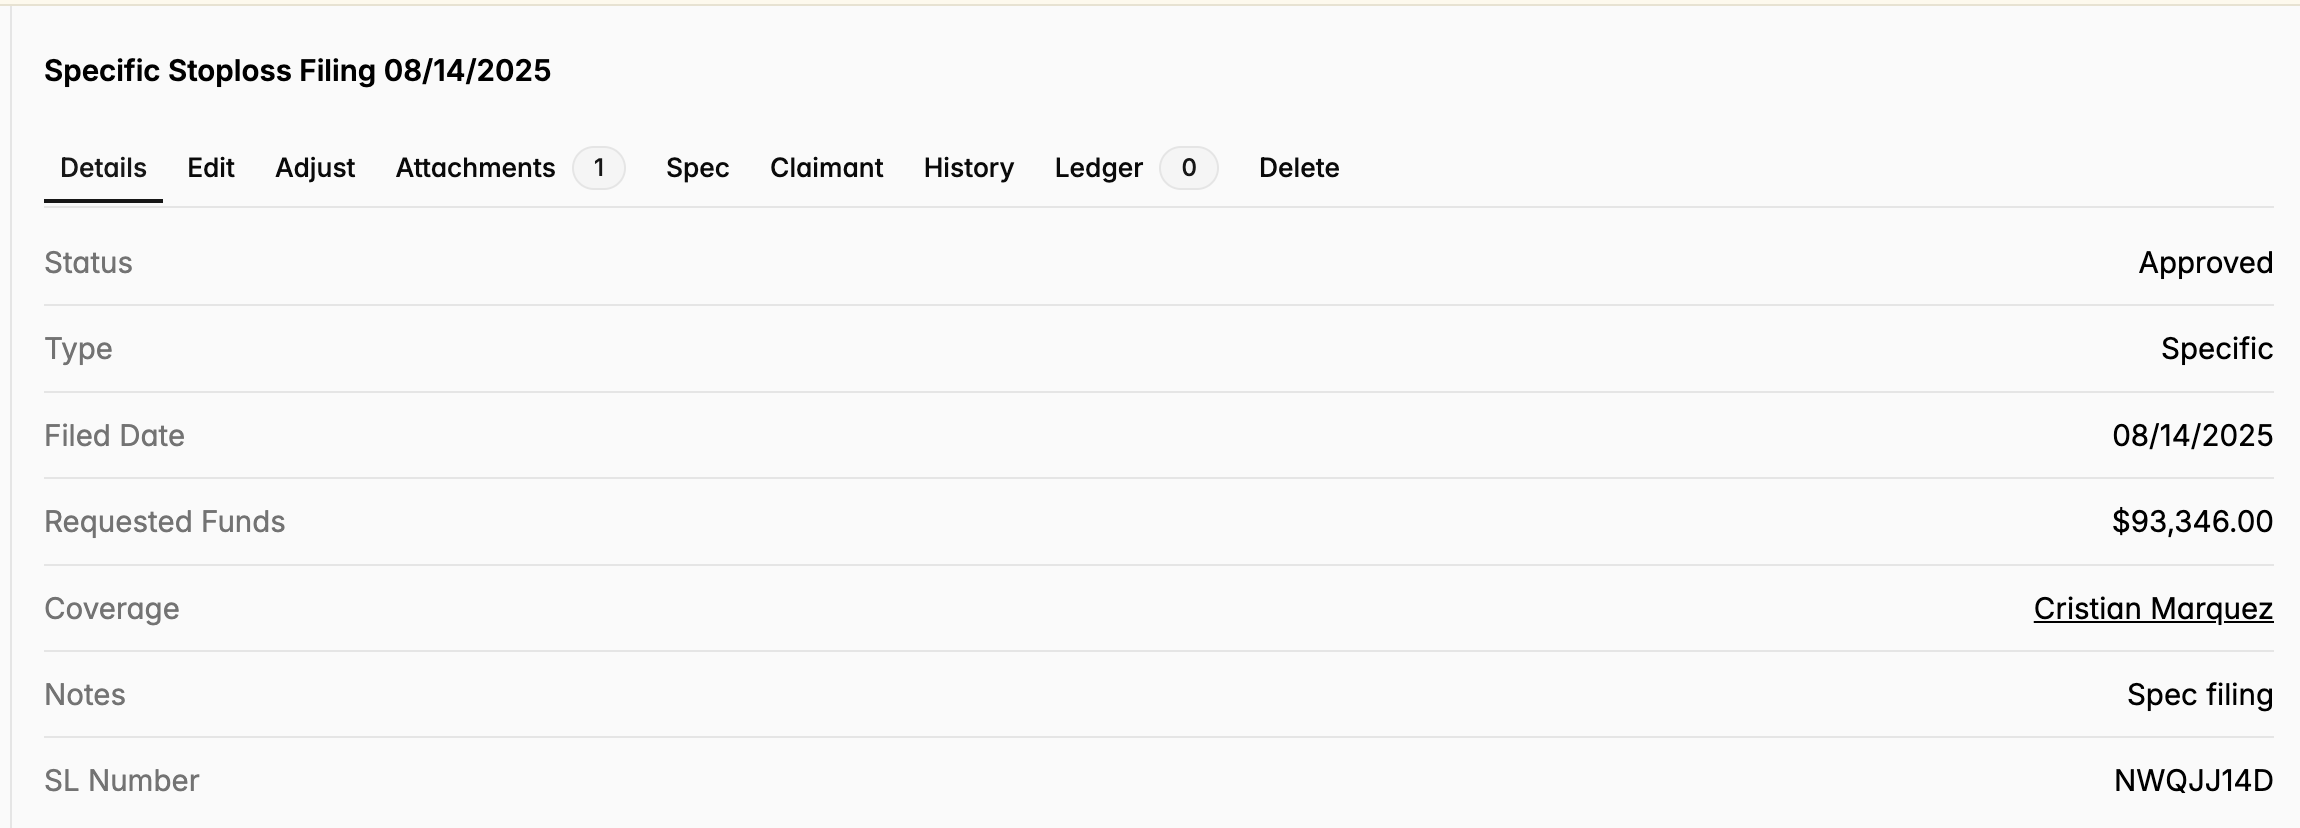Switch to the Edit tab
Image resolution: width=2300 pixels, height=828 pixels.
(x=211, y=168)
